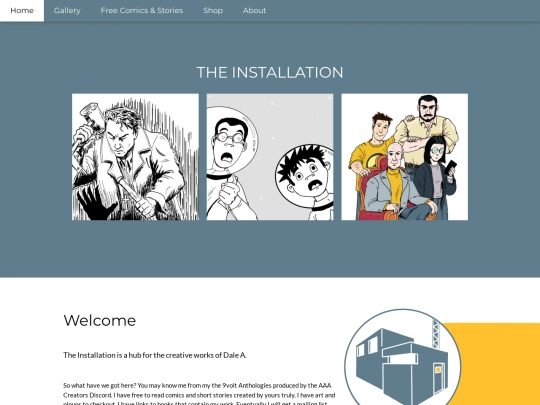Open the astronauts in space helmets comic image
Screen dimensions: 540x405
point(270,157)
